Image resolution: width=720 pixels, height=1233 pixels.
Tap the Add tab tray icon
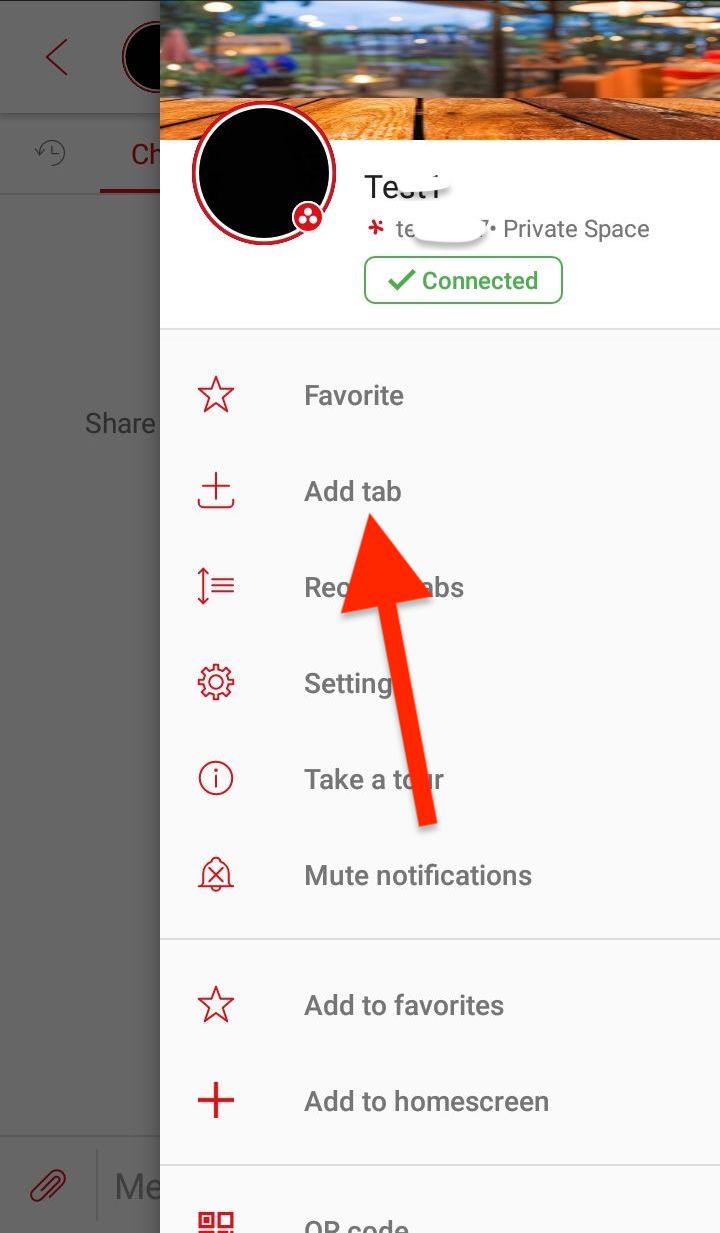coord(216,491)
